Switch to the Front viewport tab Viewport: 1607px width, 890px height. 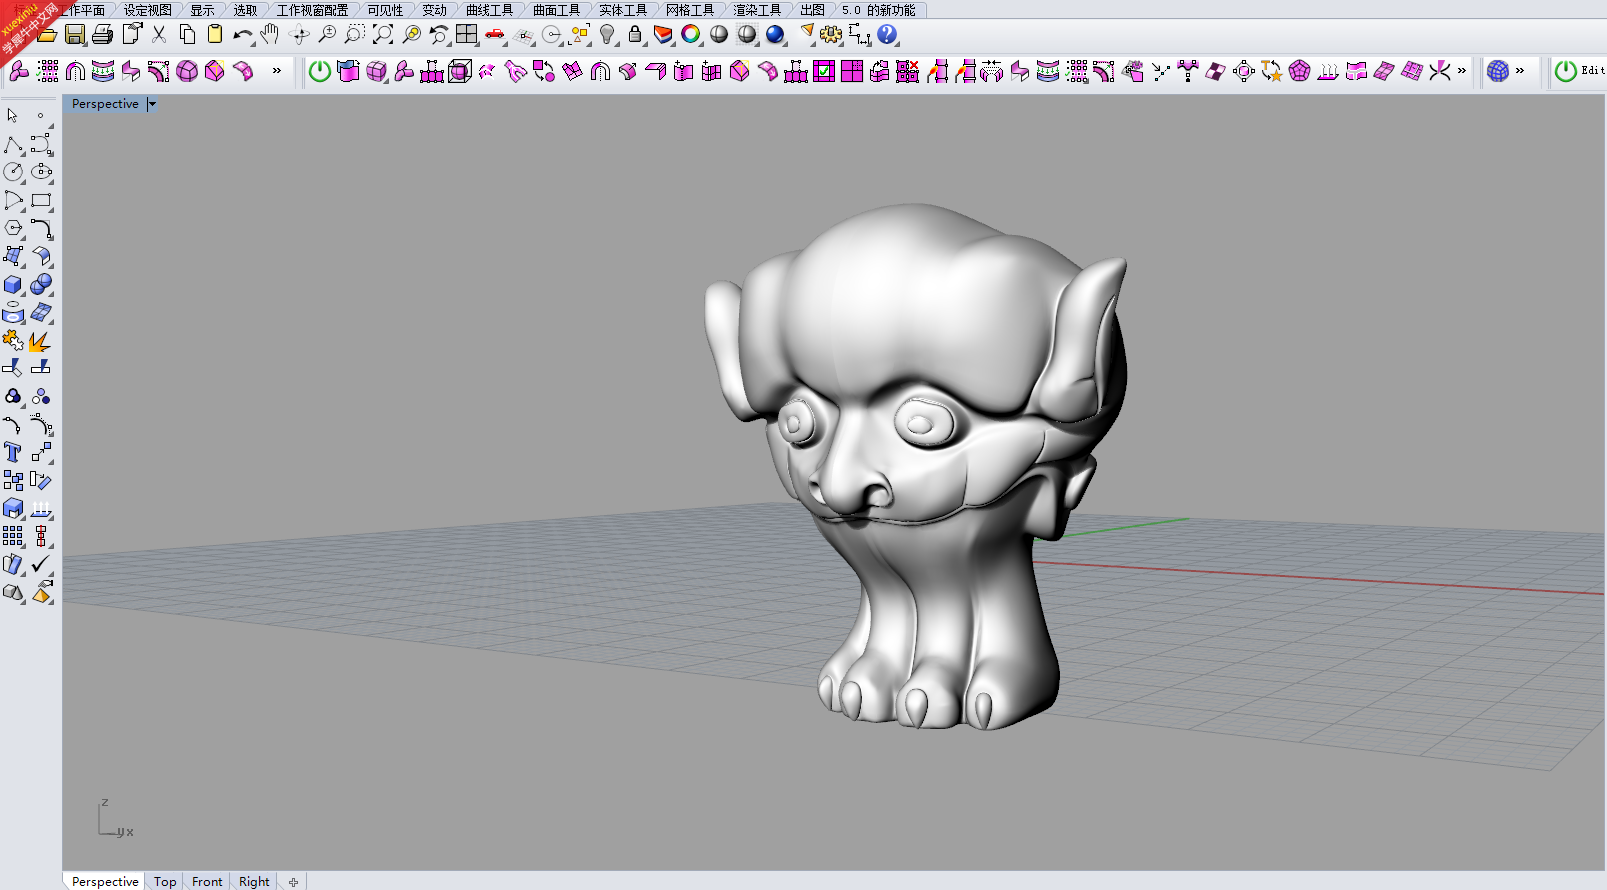click(x=207, y=881)
